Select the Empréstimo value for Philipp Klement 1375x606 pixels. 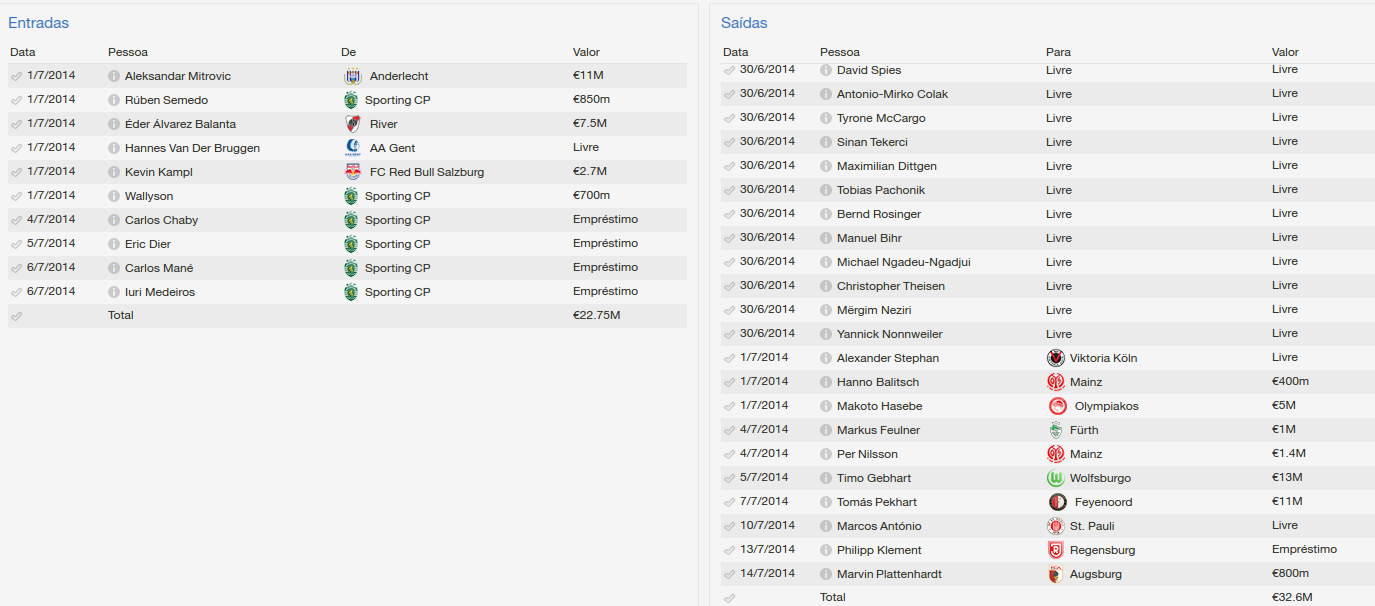(x=1304, y=550)
